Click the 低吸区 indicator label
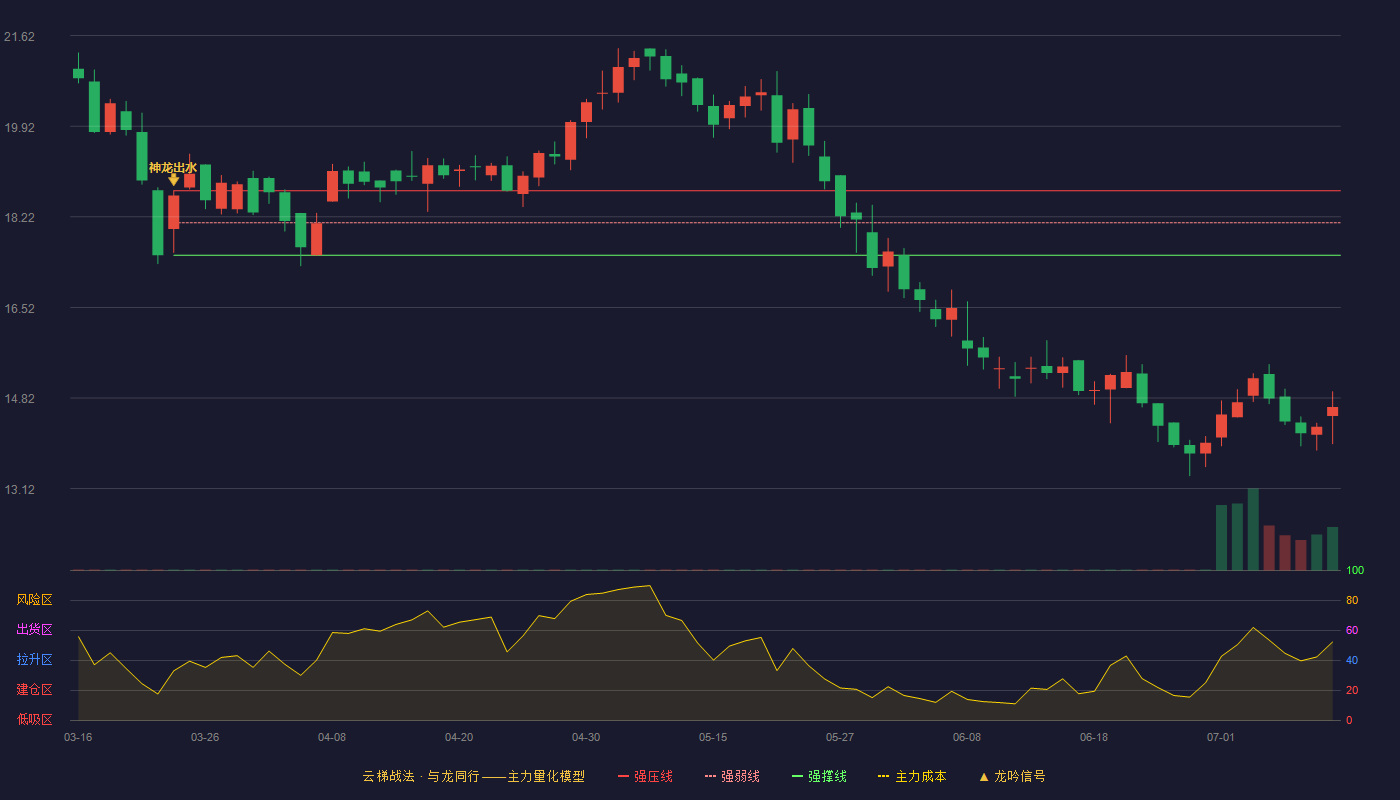1400x800 pixels. pyautogui.click(x=34, y=719)
